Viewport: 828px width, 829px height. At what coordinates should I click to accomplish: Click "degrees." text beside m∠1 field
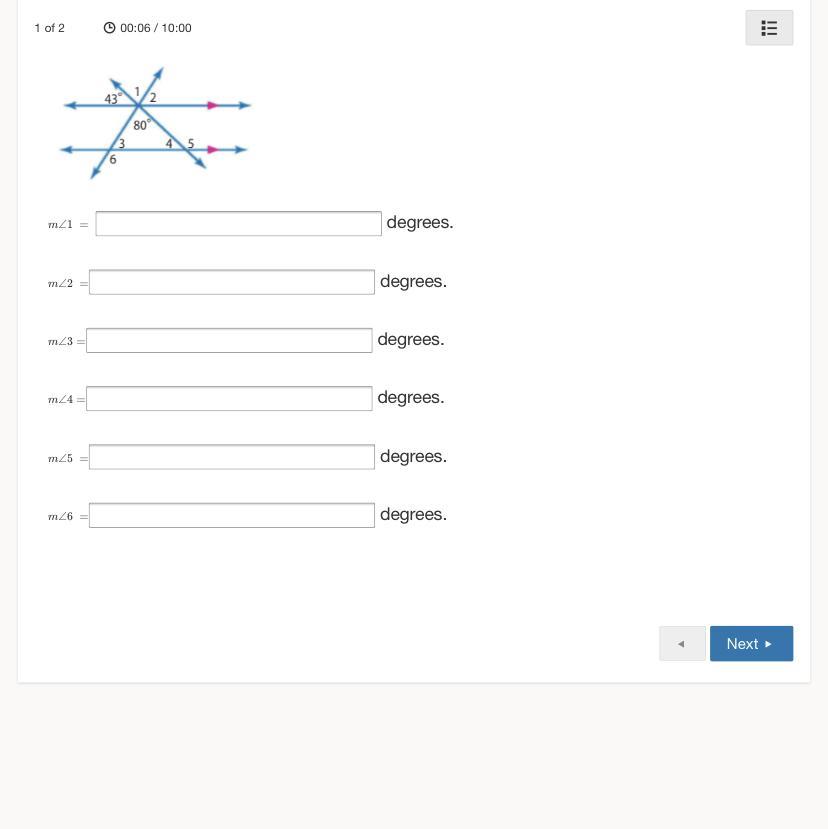click(420, 222)
